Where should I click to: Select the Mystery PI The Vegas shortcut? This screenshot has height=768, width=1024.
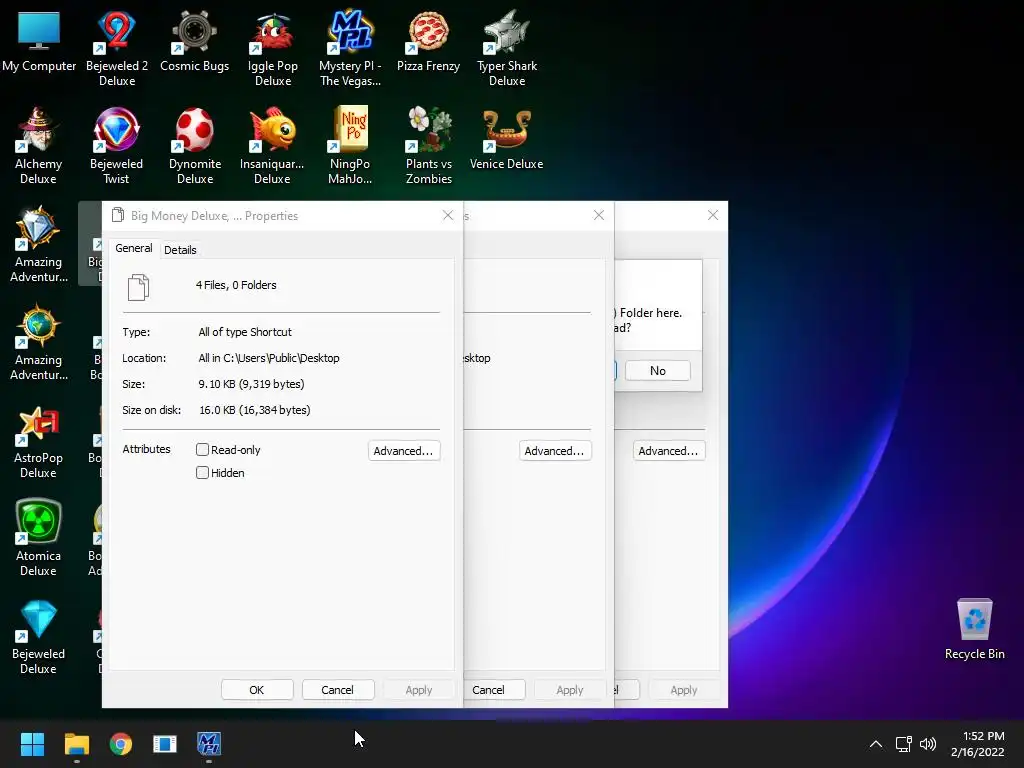350,48
